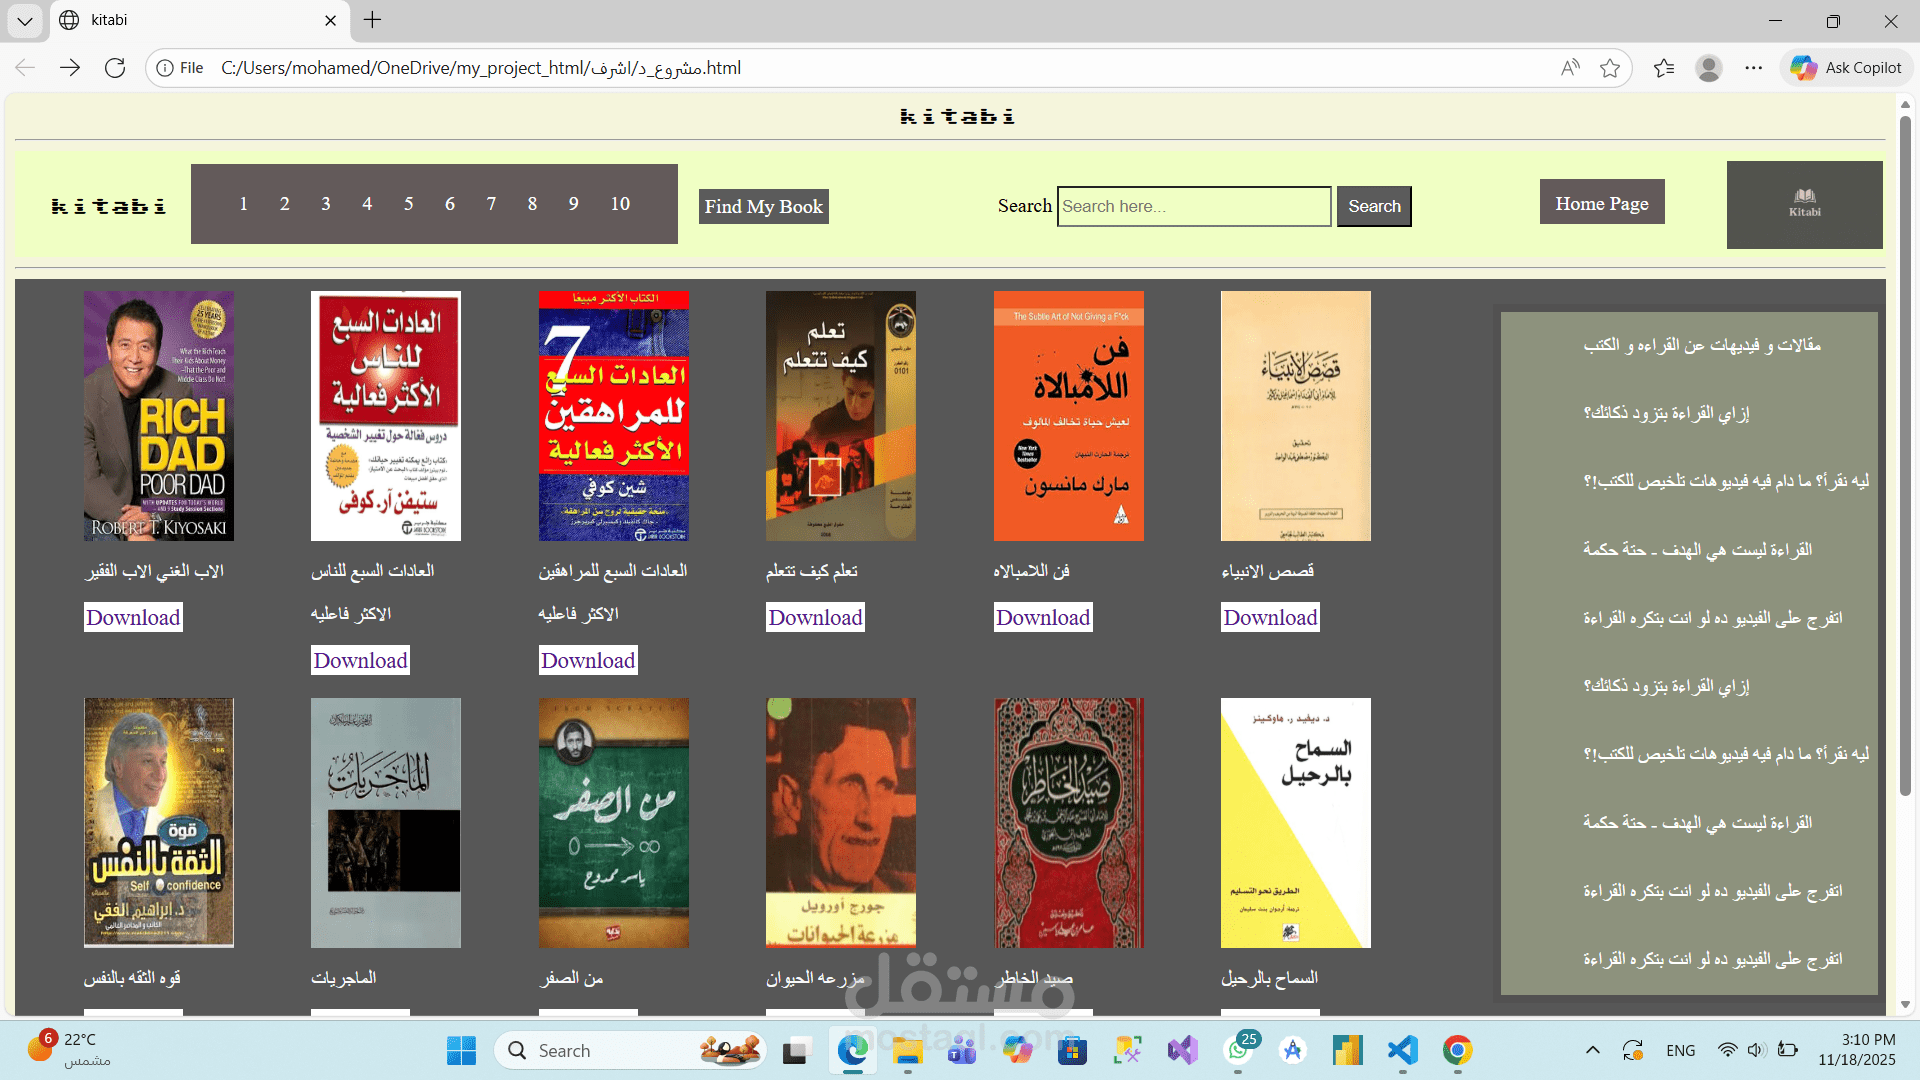Click the page Search button
Viewport: 1920px width, 1080px height.
click(x=1374, y=206)
